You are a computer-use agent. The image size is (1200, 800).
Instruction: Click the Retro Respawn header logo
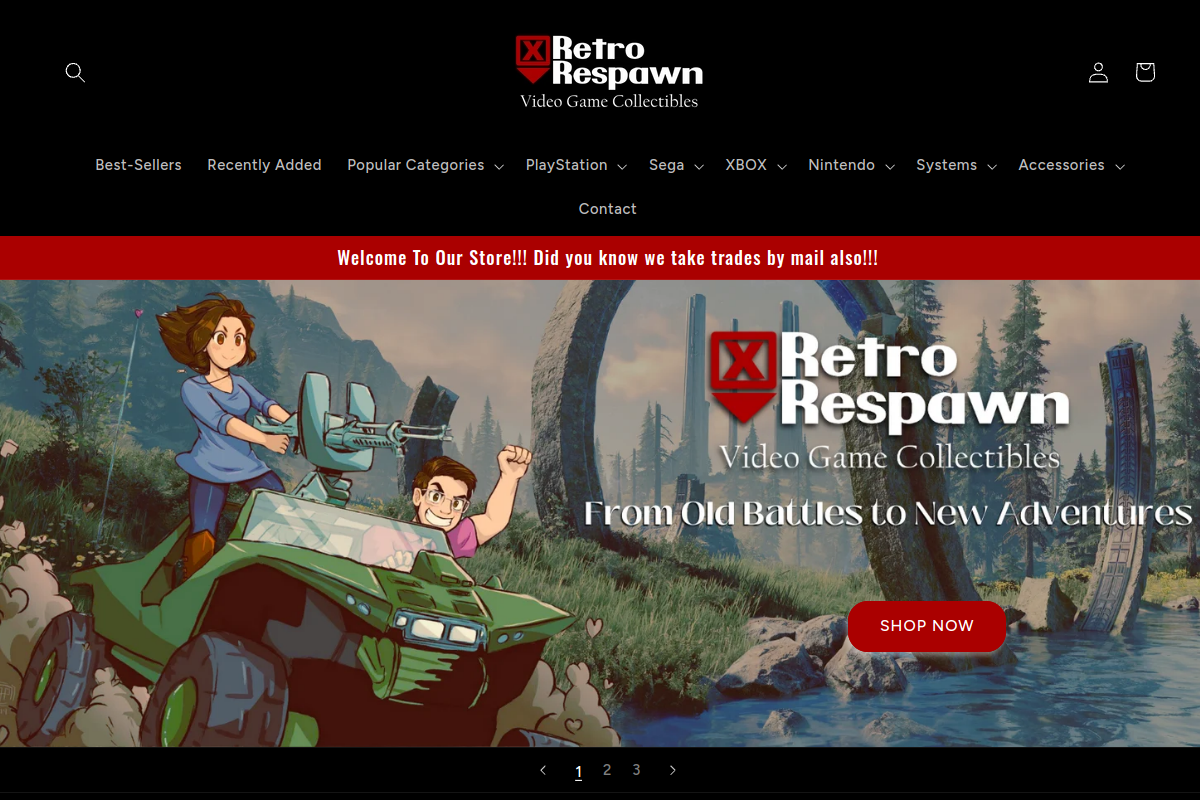(x=609, y=72)
